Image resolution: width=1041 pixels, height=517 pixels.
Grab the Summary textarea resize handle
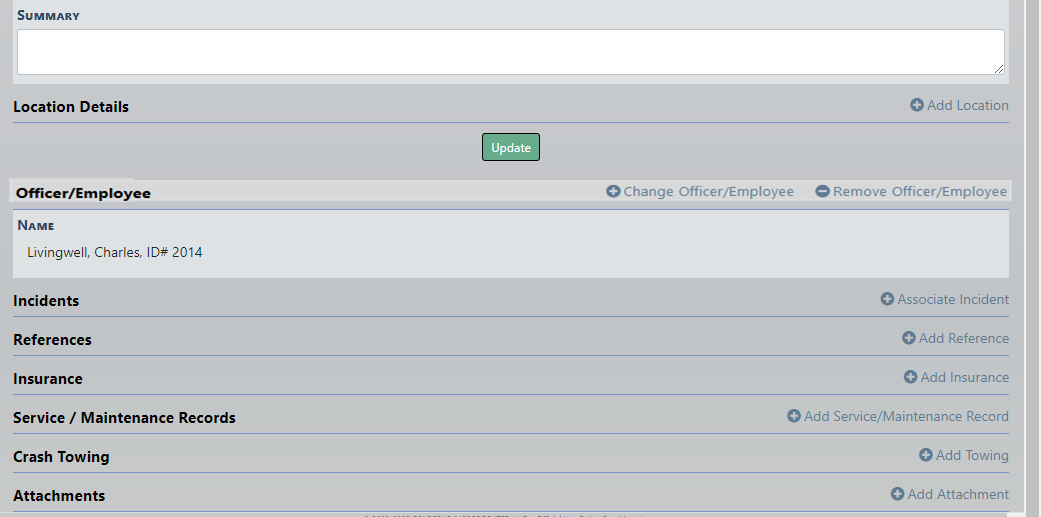[x=999, y=69]
